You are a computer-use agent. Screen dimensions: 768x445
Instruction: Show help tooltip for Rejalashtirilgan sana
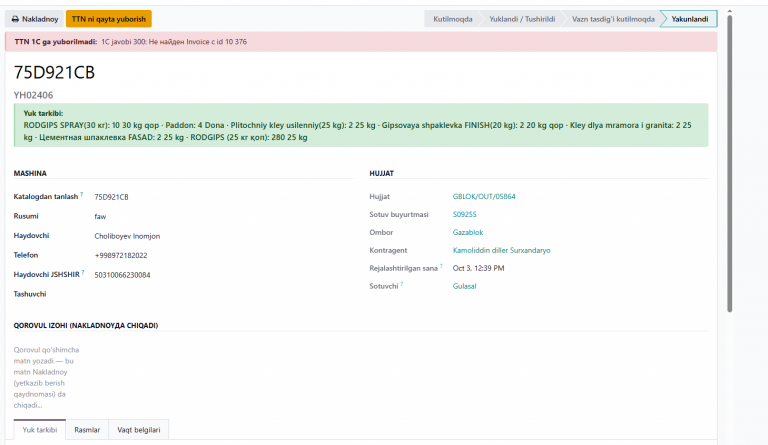click(x=441, y=266)
